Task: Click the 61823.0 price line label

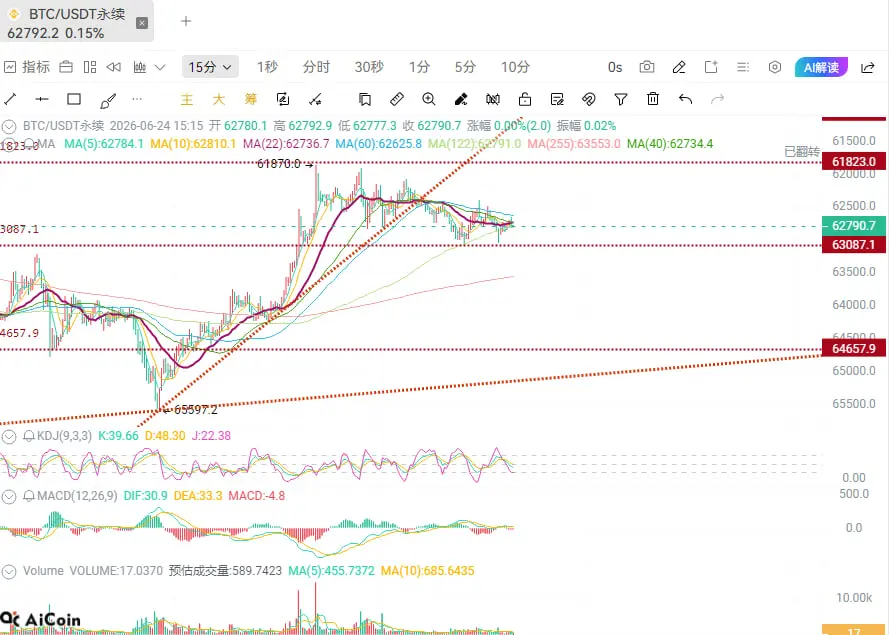Action: [x=854, y=162]
